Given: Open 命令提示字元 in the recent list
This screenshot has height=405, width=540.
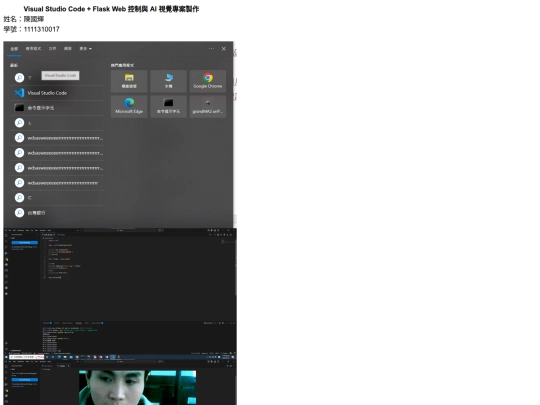Looking at the screenshot, I should pyautogui.click(x=57, y=108).
